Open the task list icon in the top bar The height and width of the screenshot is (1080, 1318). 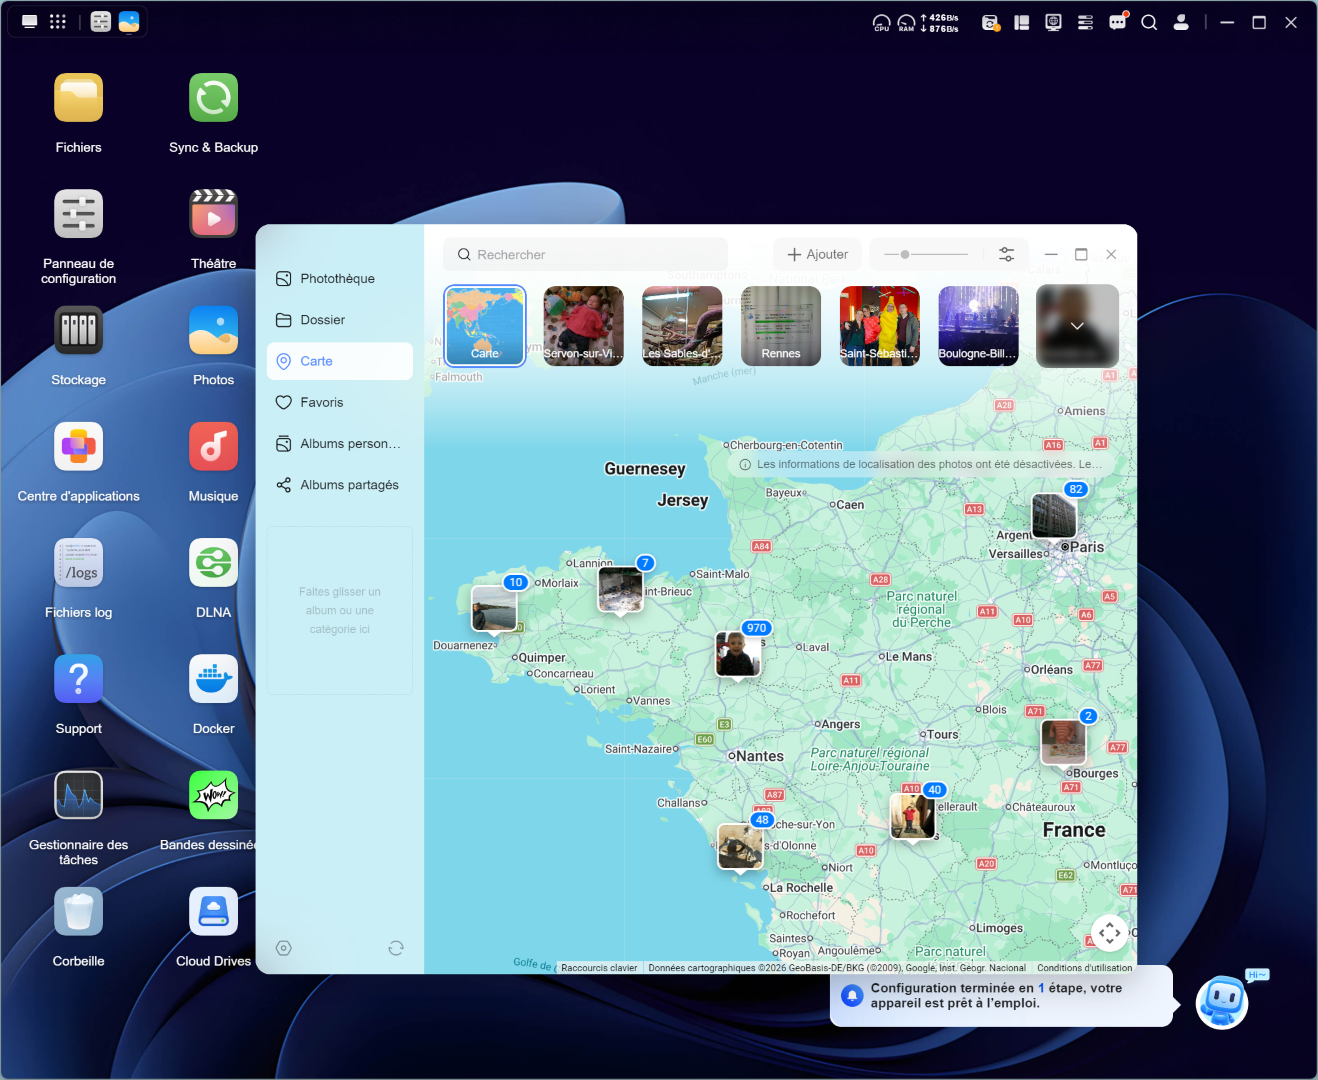pyautogui.click(x=1085, y=22)
